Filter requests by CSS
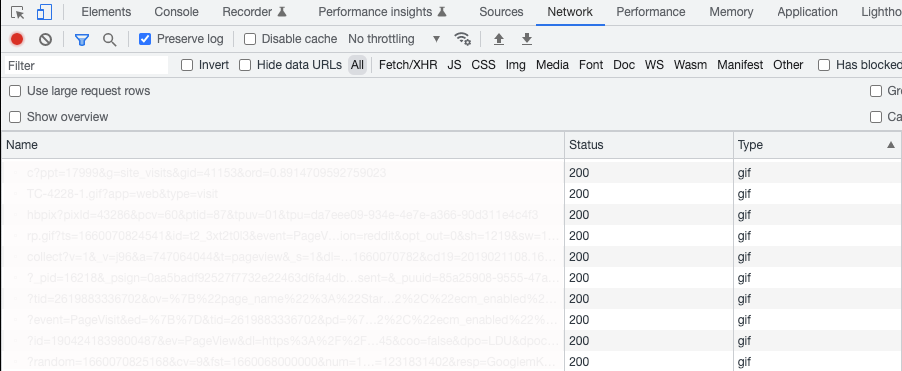The width and height of the screenshot is (902, 371). [x=483, y=65]
